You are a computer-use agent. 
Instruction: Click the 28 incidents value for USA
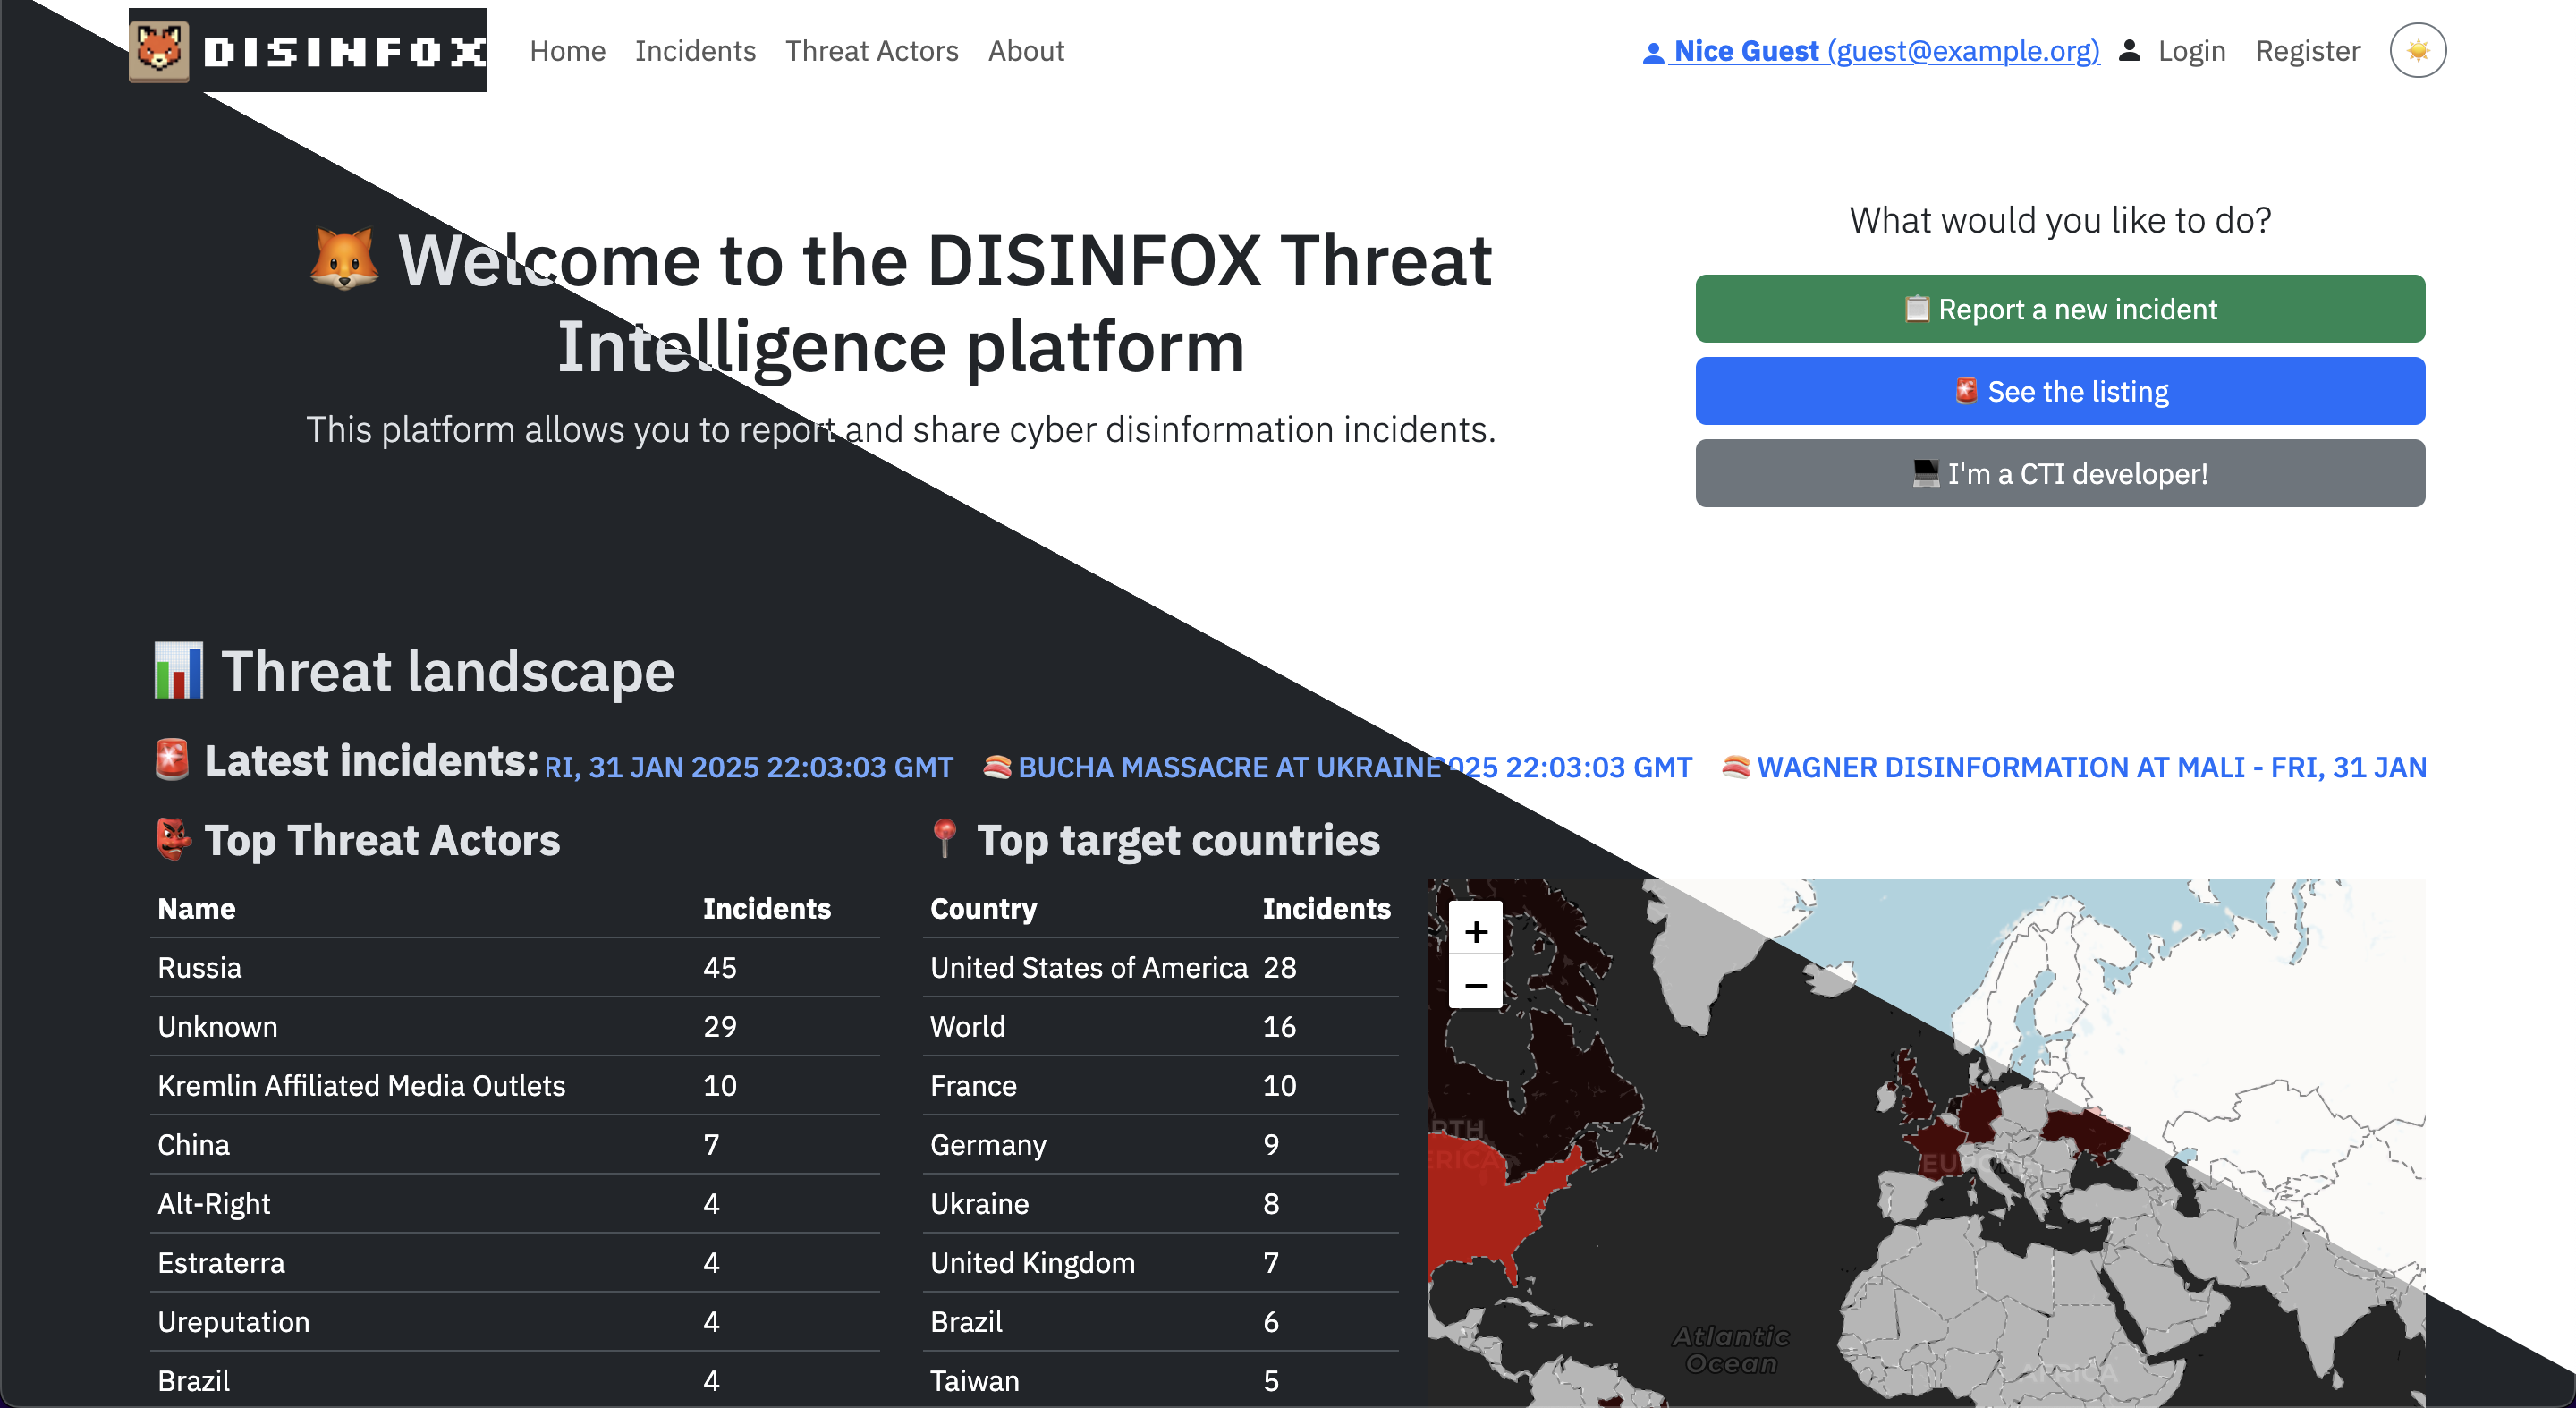pyautogui.click(x=1279, y=966)
